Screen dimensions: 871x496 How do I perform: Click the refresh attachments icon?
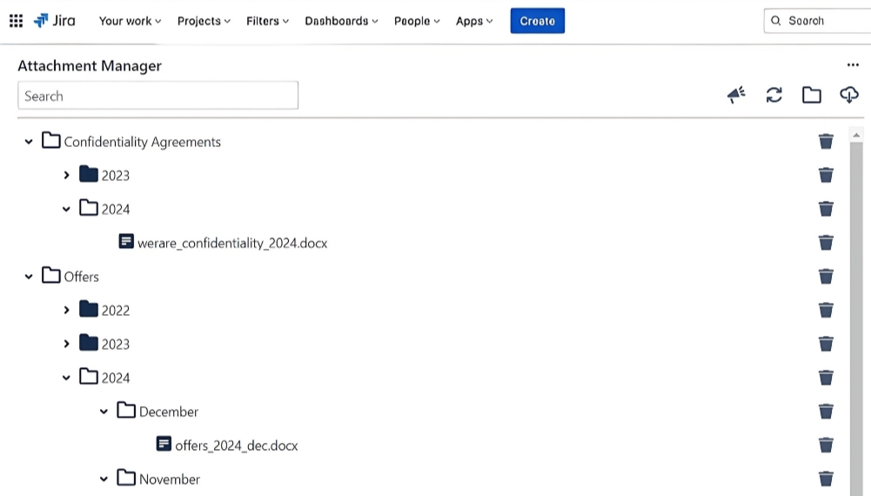tap(774, 95)
